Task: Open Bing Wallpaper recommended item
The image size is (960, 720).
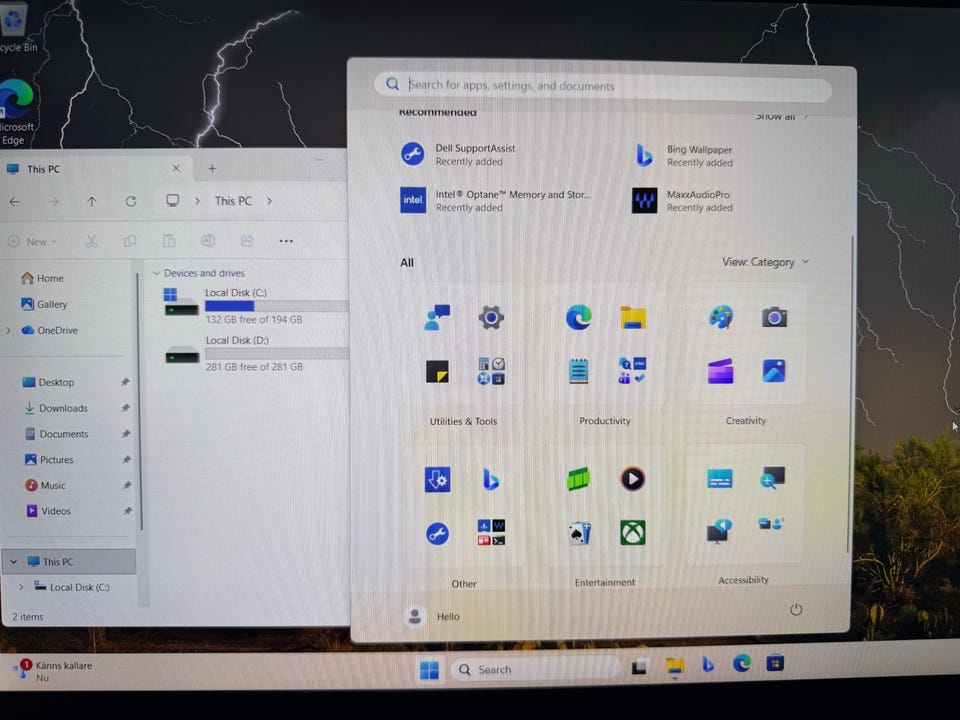Action: click(684, 156)
